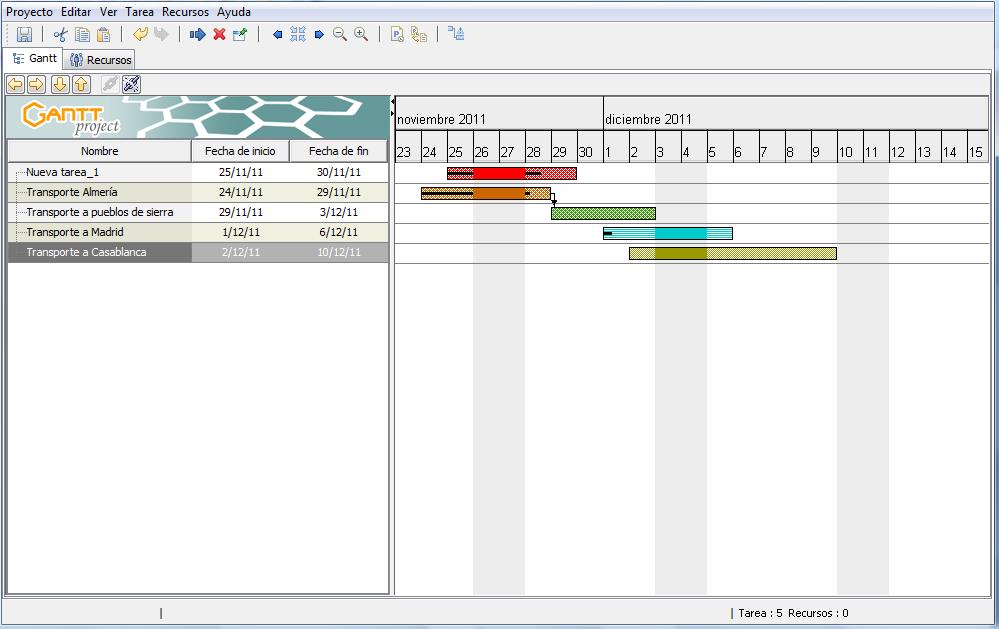Click the green pueblos de sierra Gantt bar
The height and width of the screenshot is (629, 999).
[603, 213]
